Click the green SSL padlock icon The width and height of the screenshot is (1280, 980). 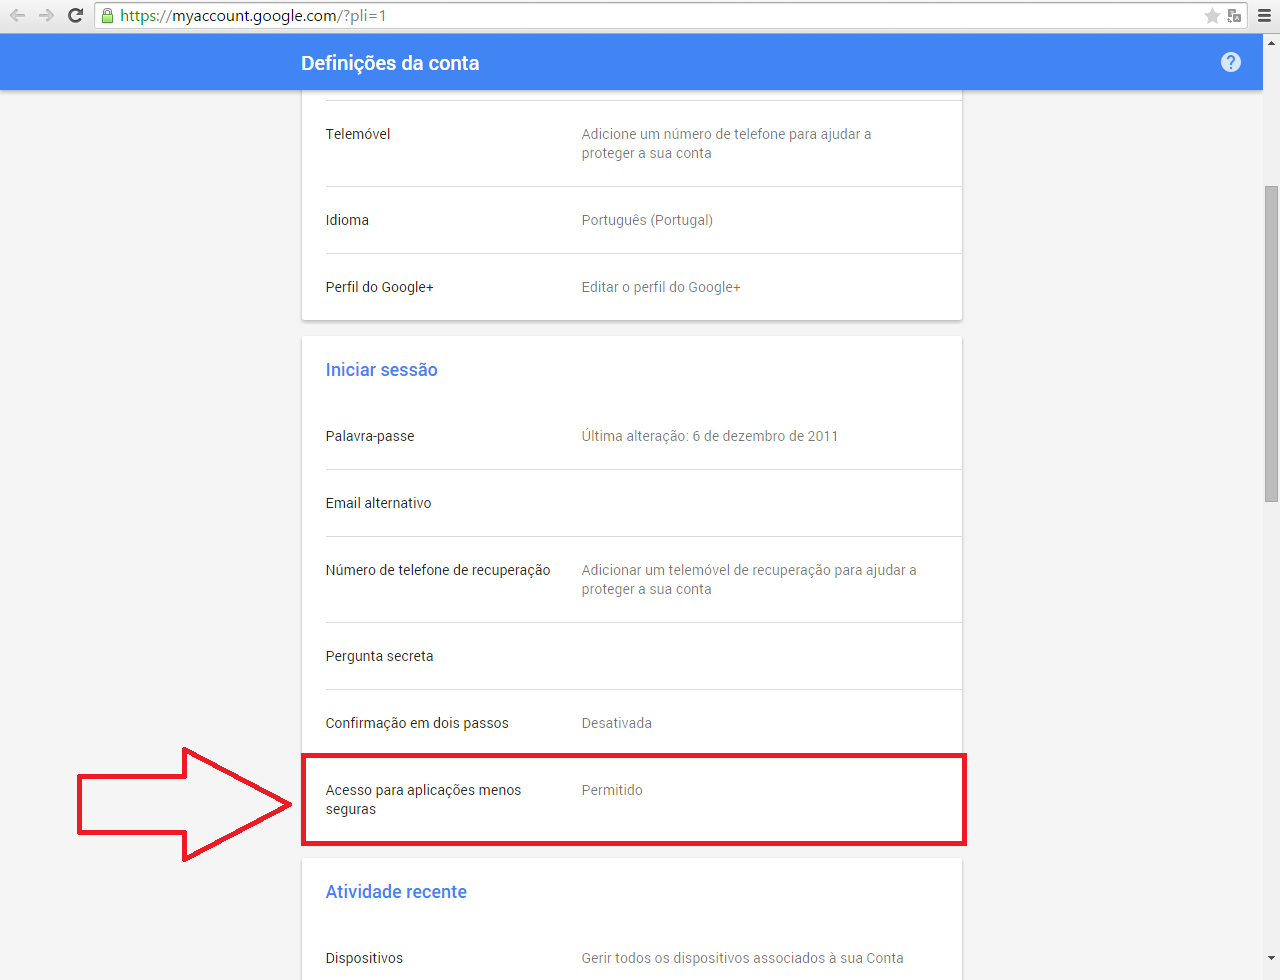pyautogui.click(x=108, y=16)
